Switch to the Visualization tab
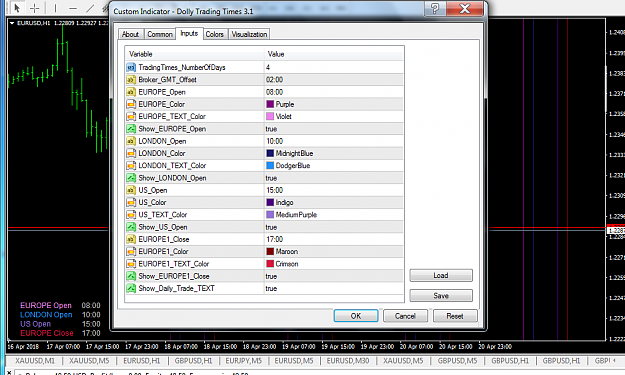625x375 pixels. pyautogui.click(x=249, y=34)
